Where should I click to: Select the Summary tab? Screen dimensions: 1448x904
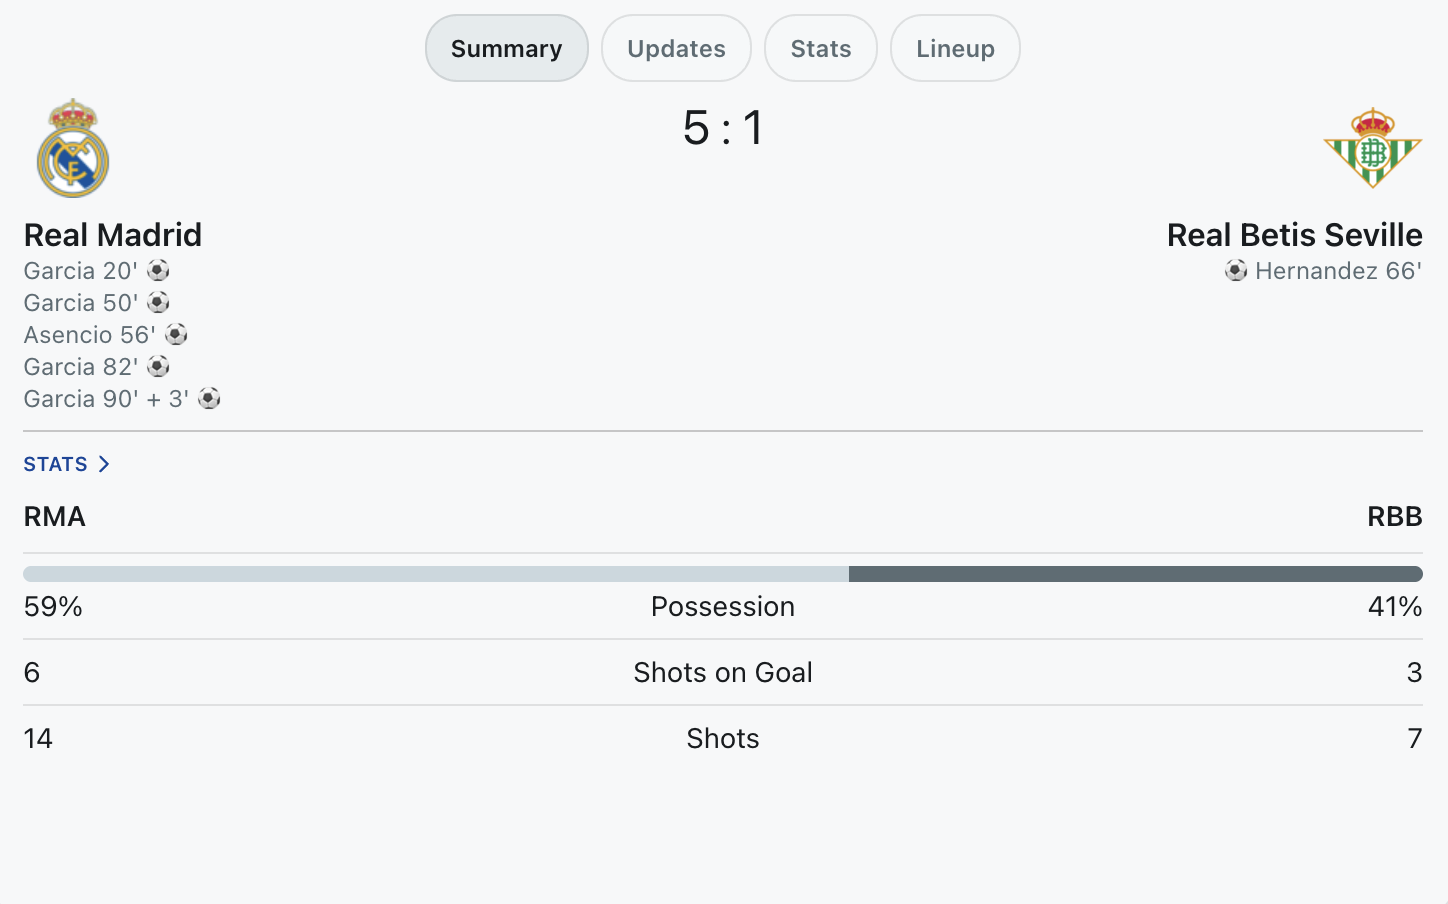506,48
